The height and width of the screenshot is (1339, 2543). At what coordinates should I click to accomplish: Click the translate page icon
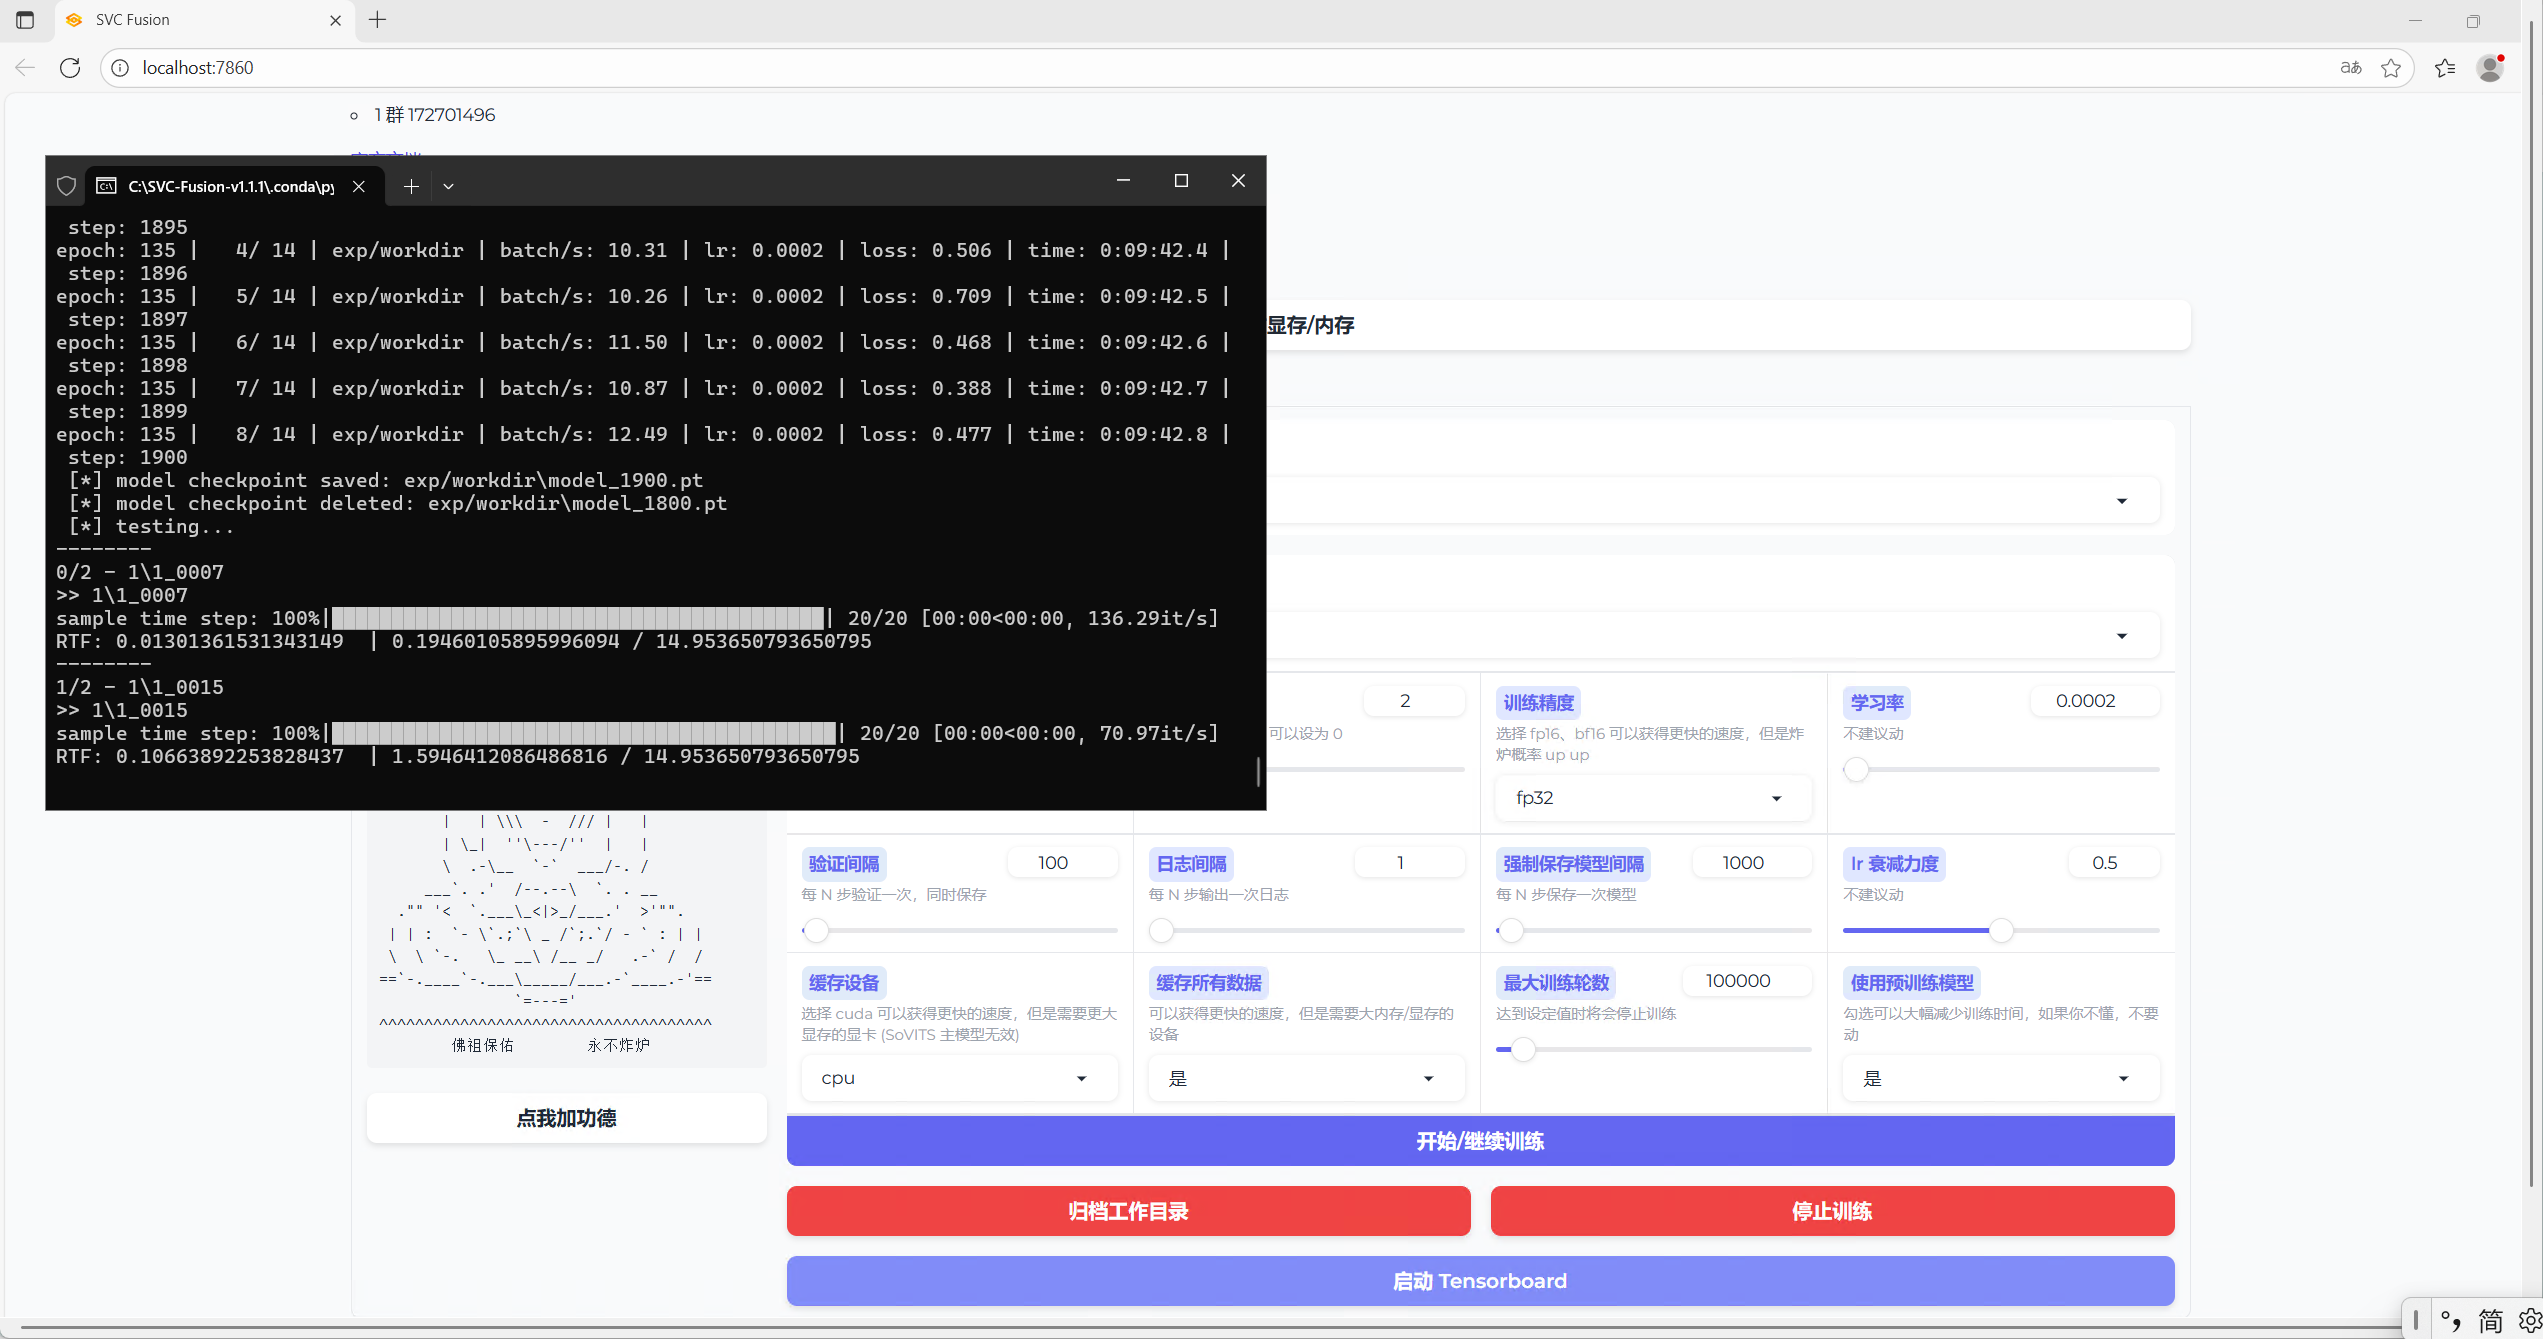2350,68
